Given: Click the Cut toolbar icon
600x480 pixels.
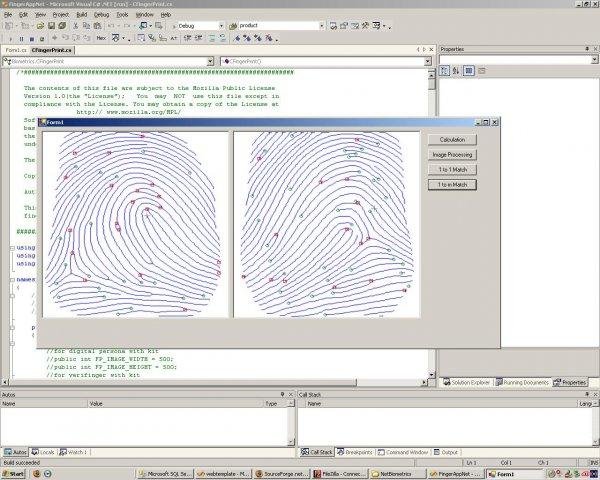Looking at the screenshot, I should pyautogui.click(x=76, y=26).
